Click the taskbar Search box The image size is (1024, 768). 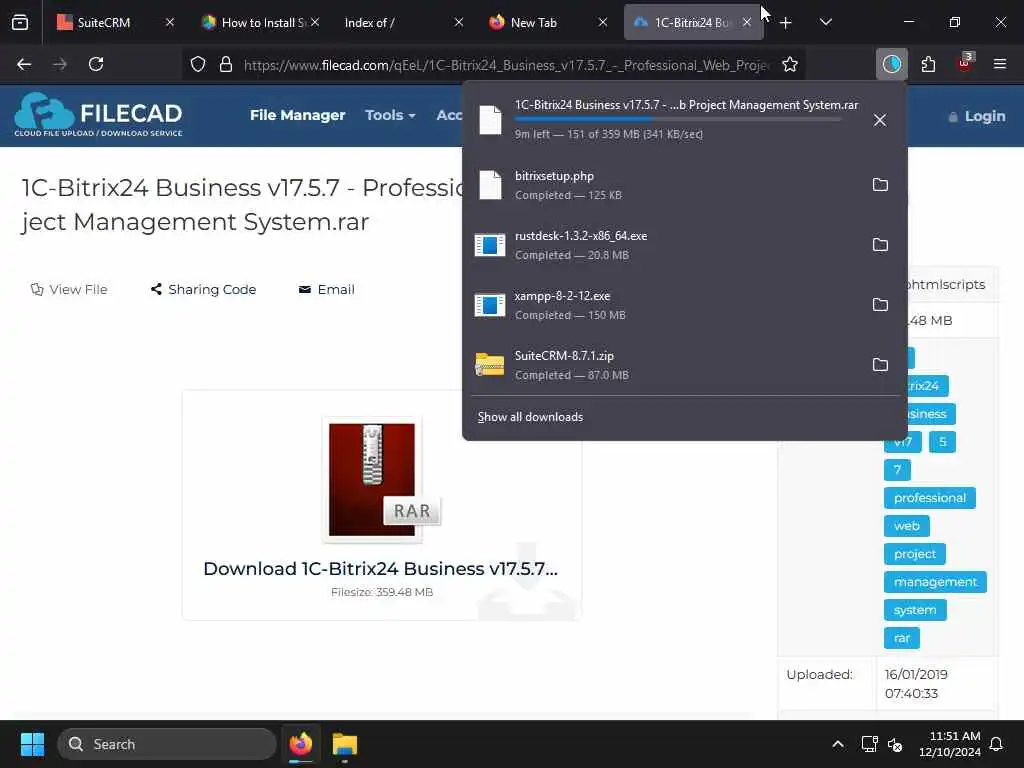point(167,744)
